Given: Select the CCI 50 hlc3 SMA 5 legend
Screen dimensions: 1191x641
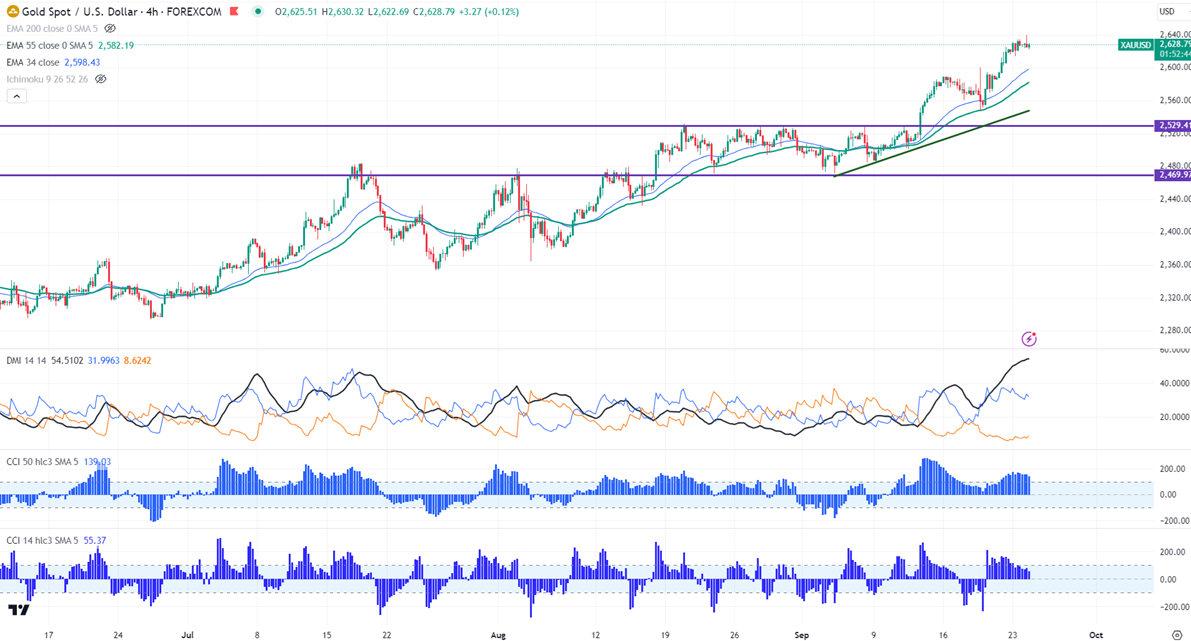Looking at the screenshot, I should click(43, 462).
